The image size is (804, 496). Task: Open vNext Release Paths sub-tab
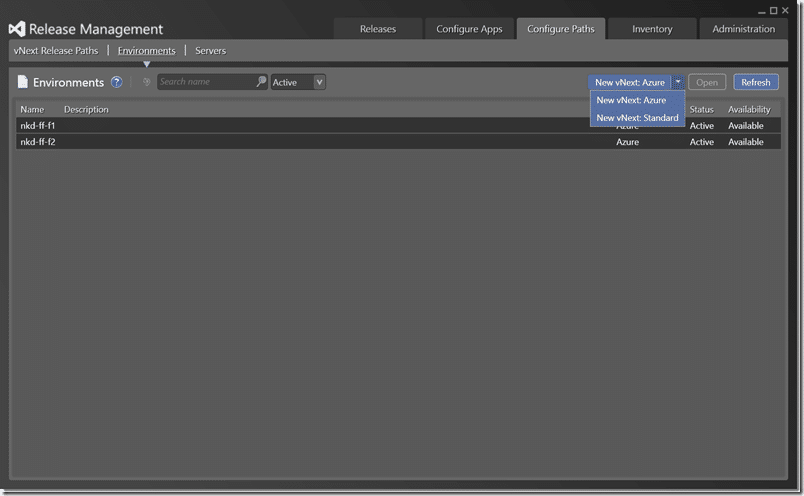point(56,51)
